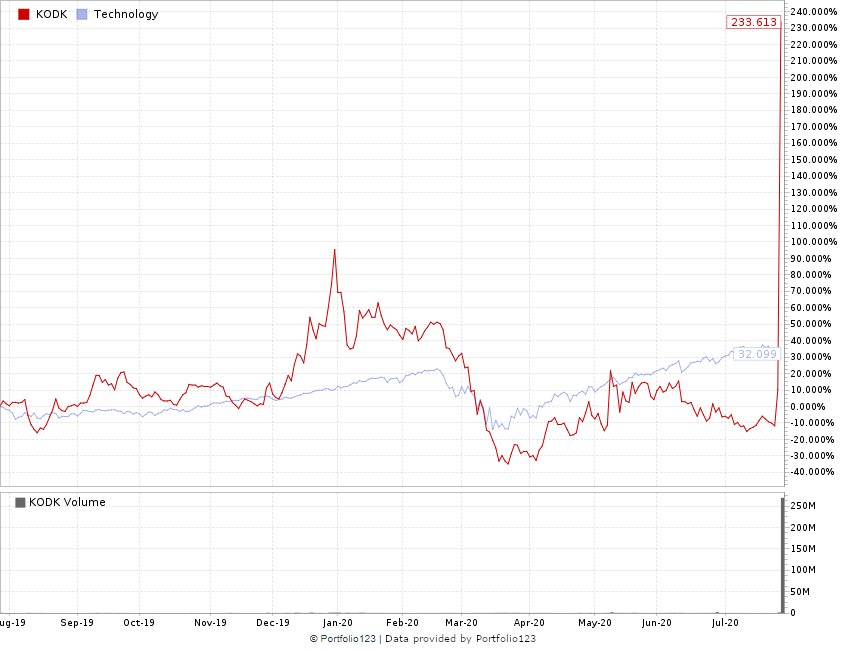Click the 150.000% axis label
Screen dimensions: 845x650
[x=814, y=160]
